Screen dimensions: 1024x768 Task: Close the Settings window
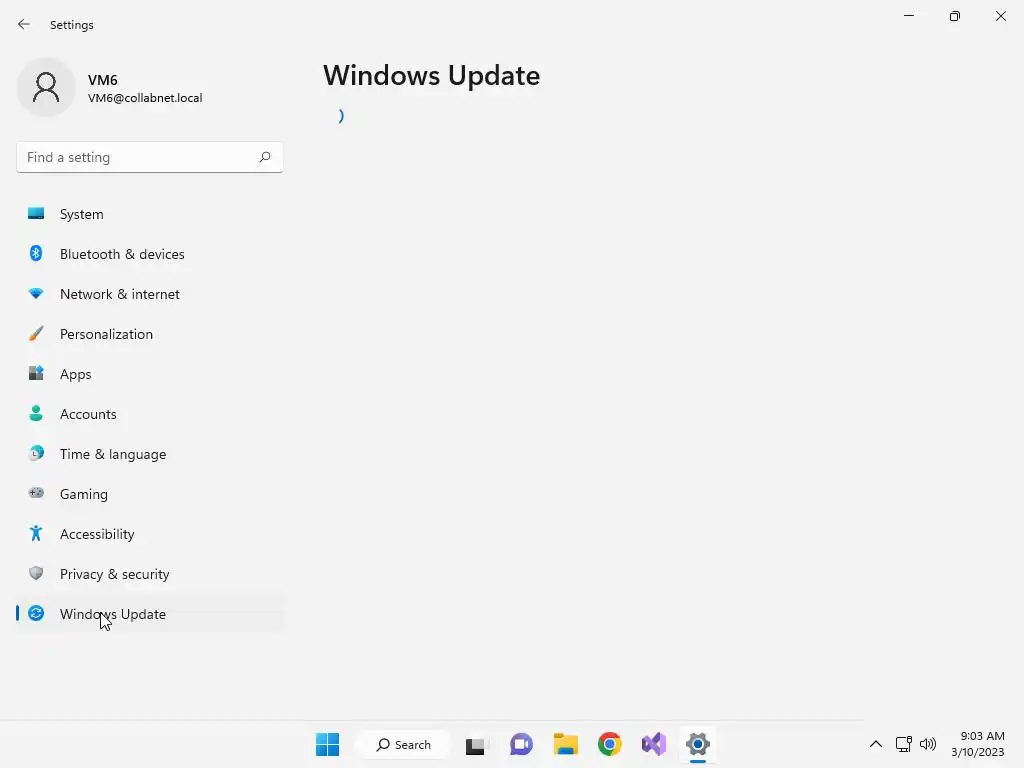1000,16
